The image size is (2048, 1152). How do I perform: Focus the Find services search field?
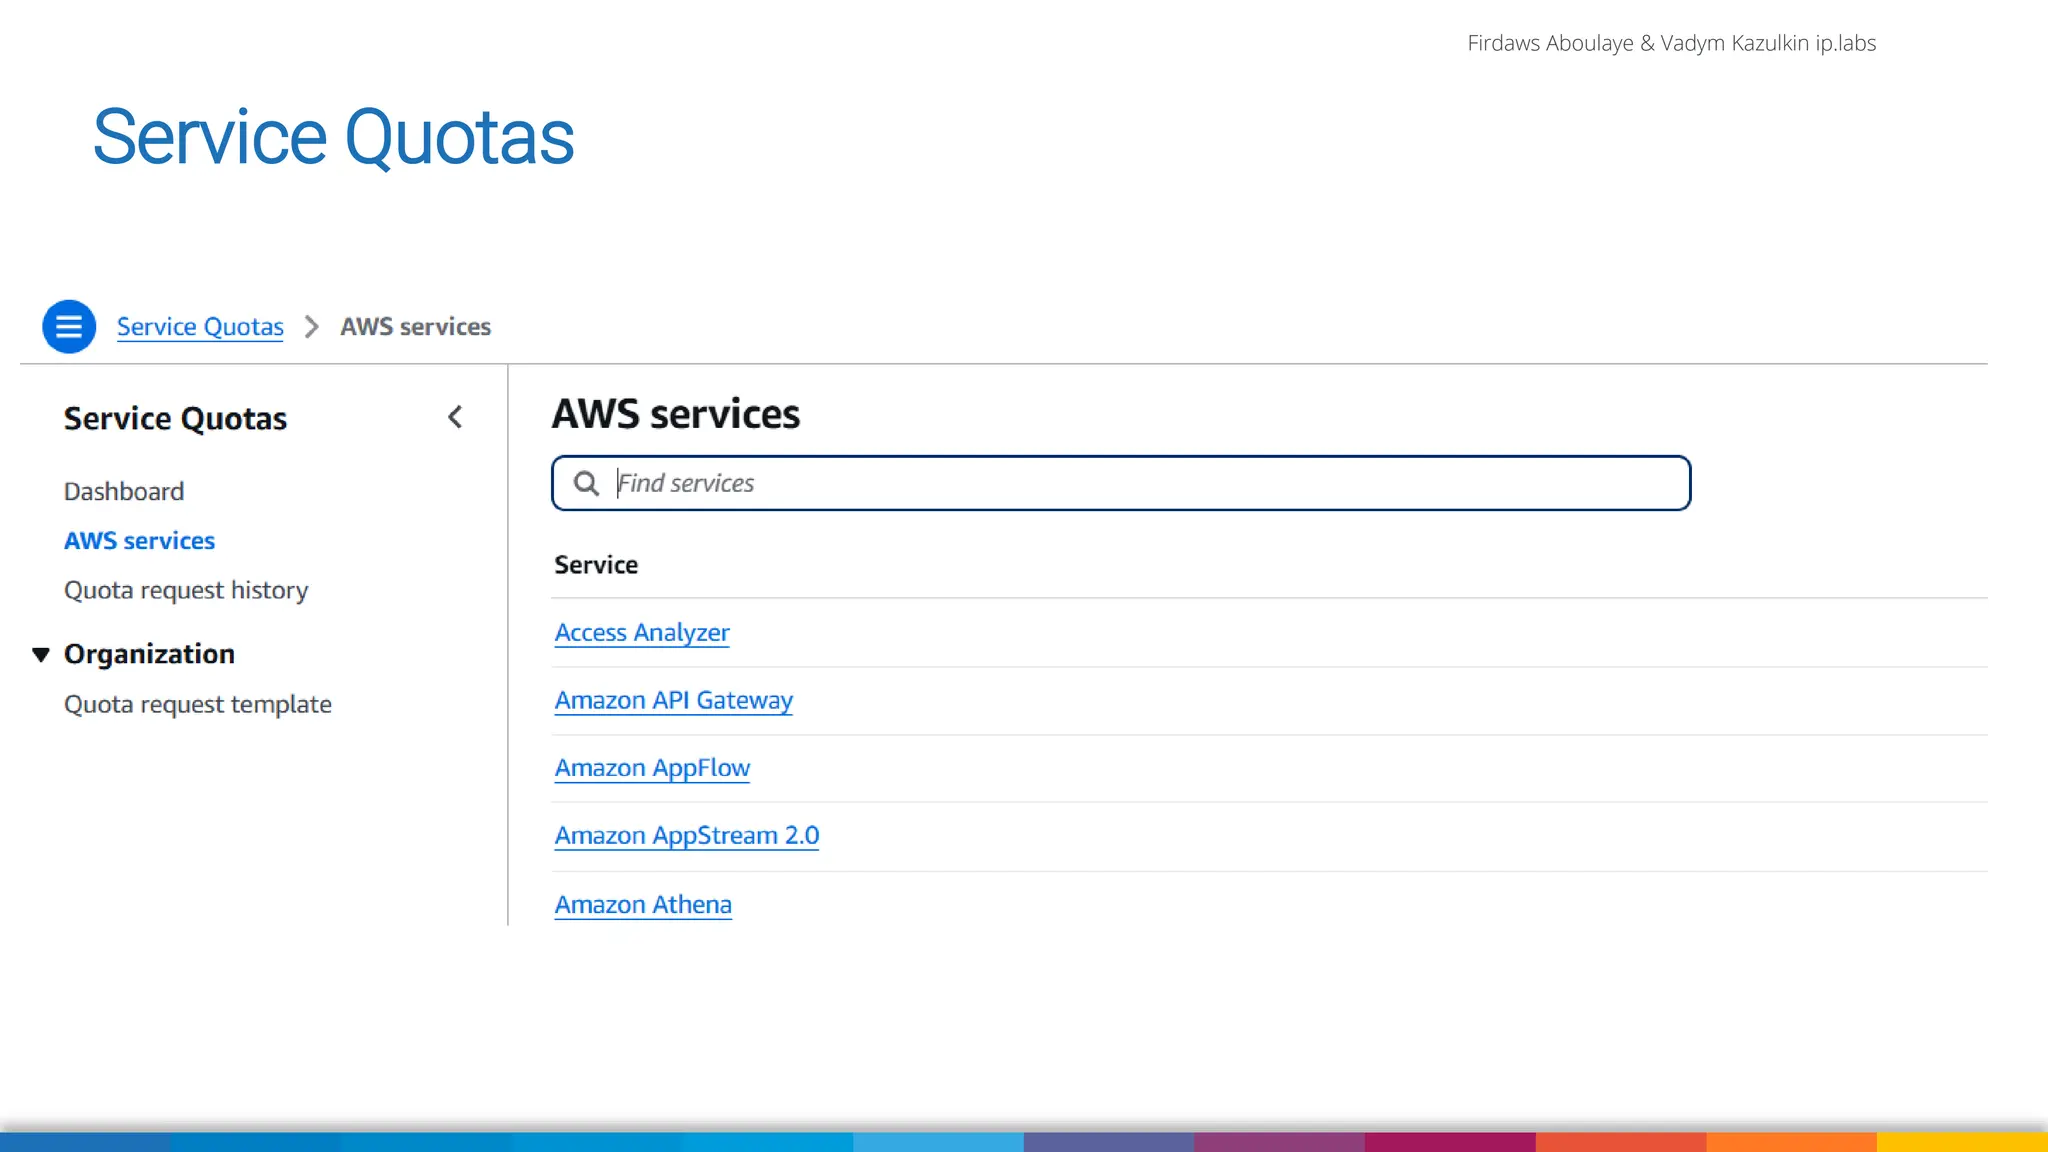[1140, 483]
